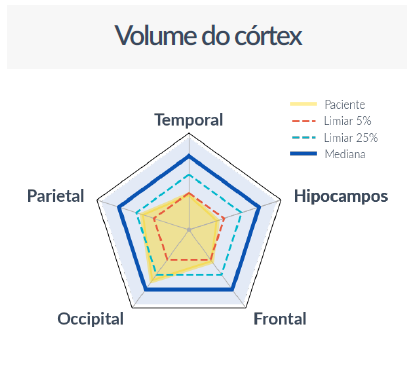Select the Hipocampos axis label

341,196
